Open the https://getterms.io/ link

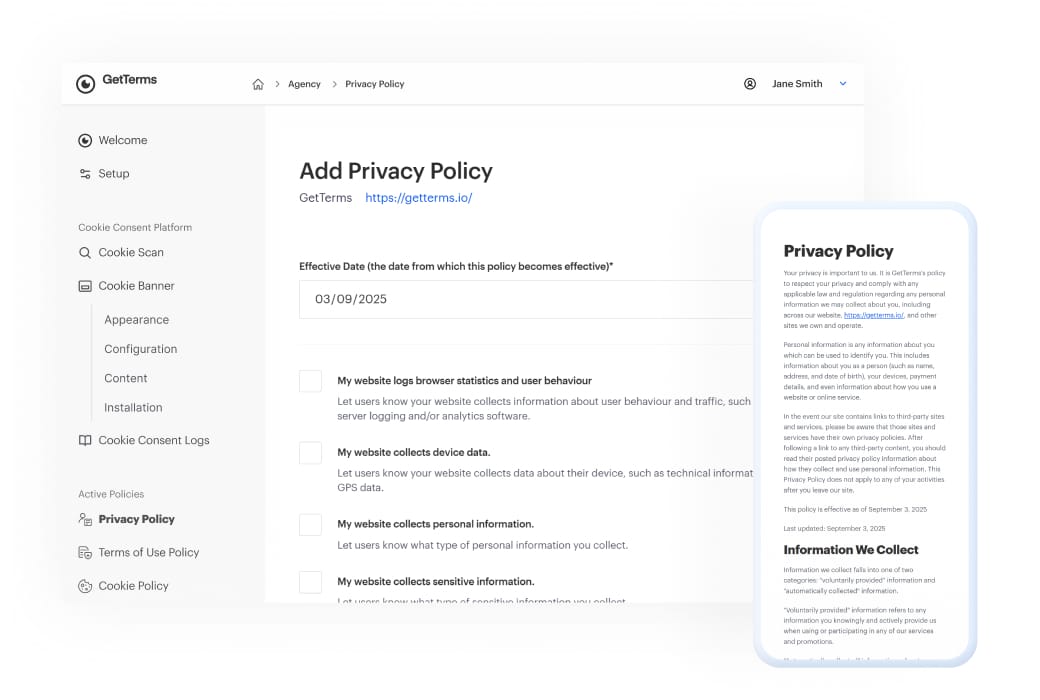pos(419,197)
